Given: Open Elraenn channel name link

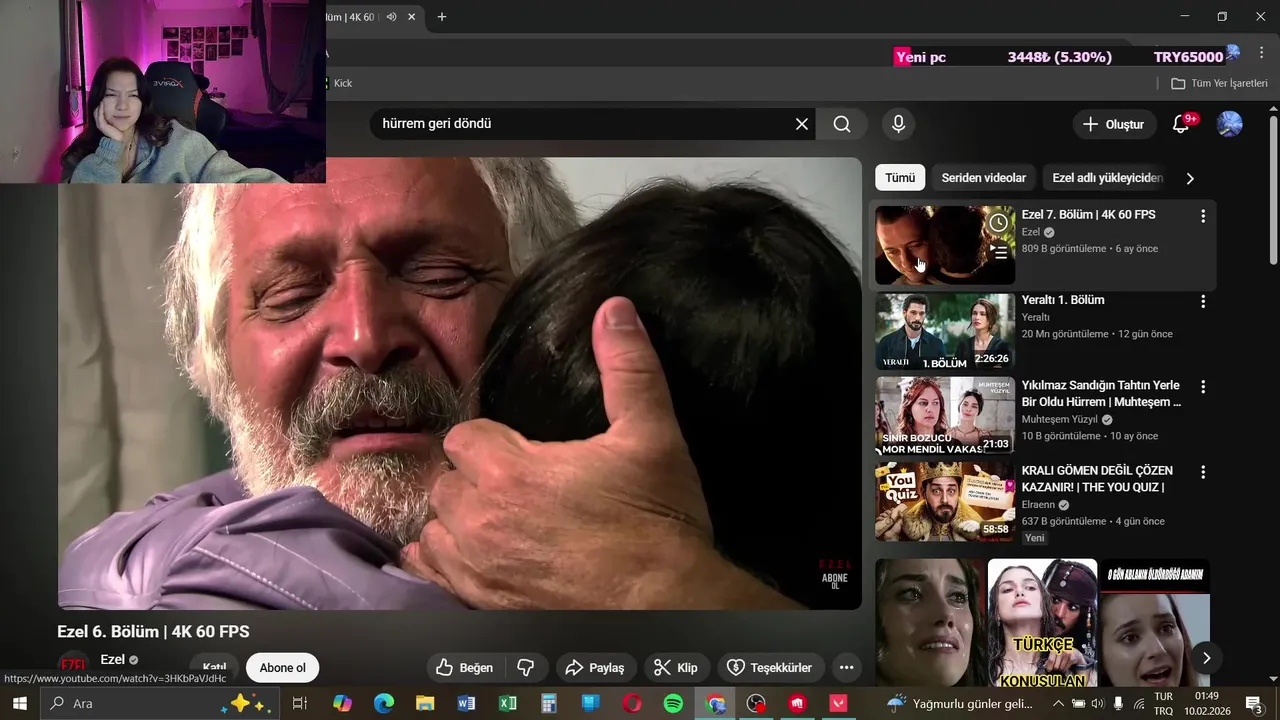Looking at the screenshot, I should click(x=1038, y=505).
